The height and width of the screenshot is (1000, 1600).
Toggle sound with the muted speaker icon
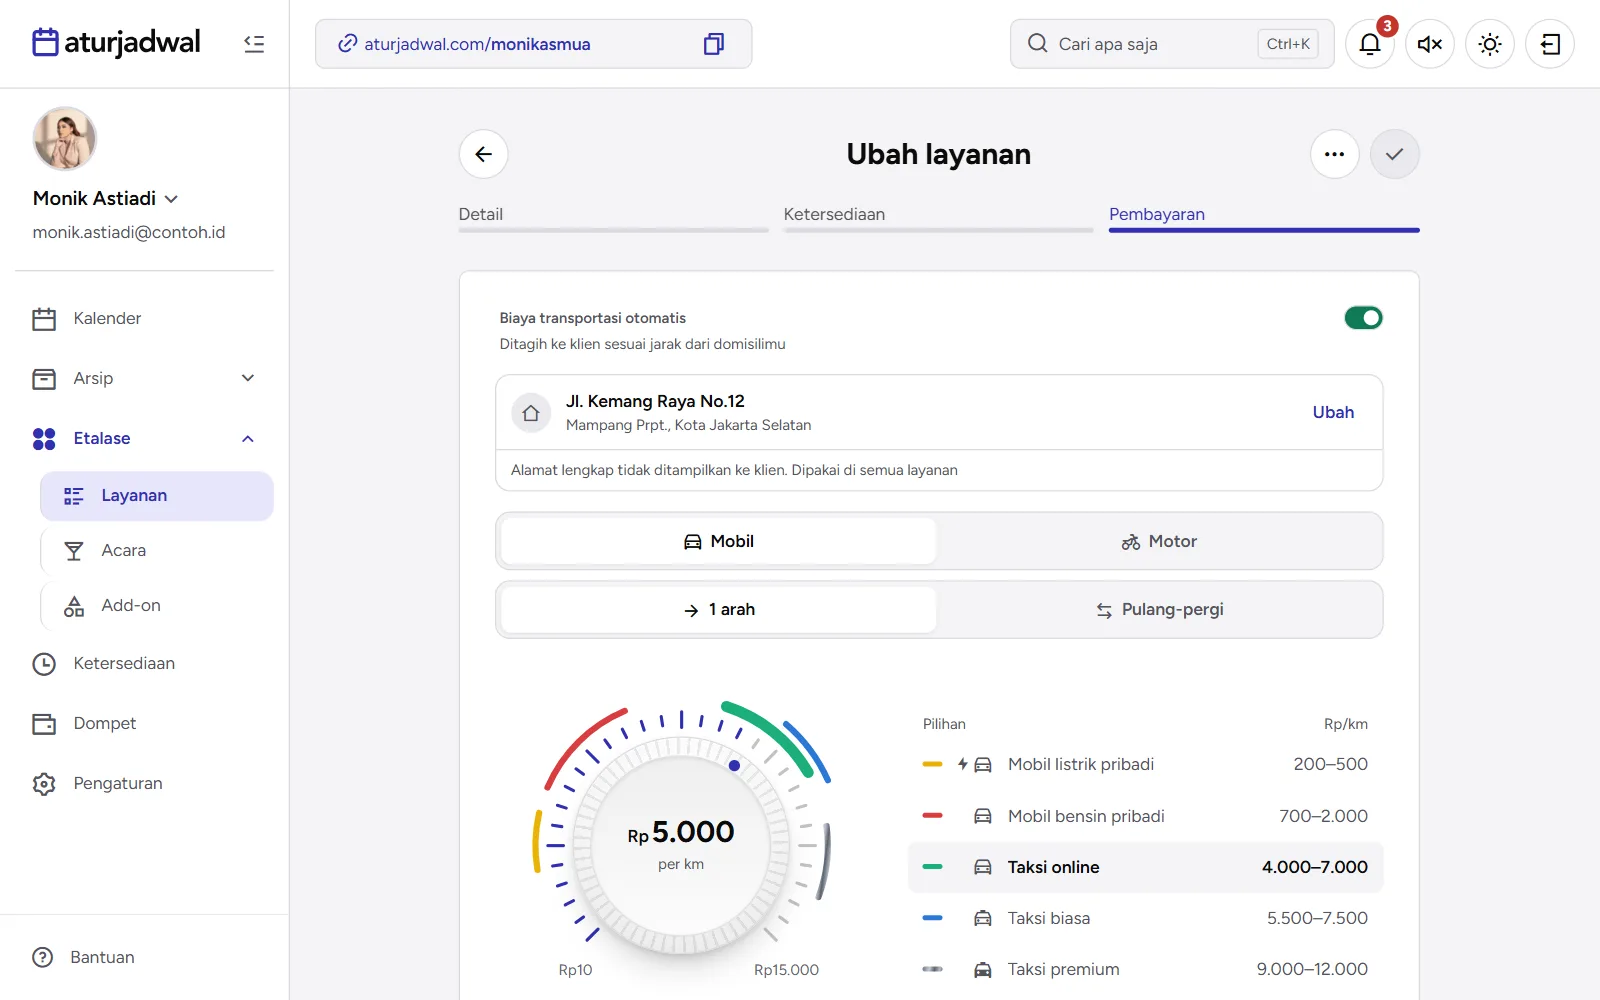pyautogui.click(x=1430, y=44)
